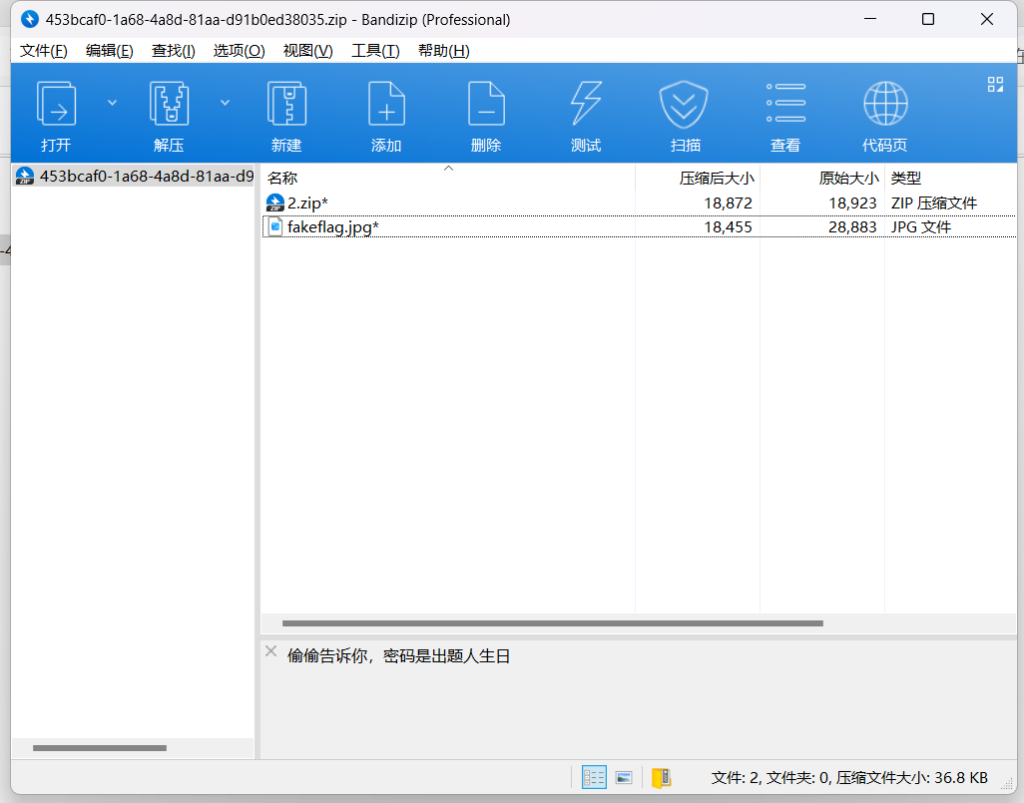Image resolution: width=1024 pixels, height=803 pixels.
Task: Switch to details list view in status bar
Action: 594,777
